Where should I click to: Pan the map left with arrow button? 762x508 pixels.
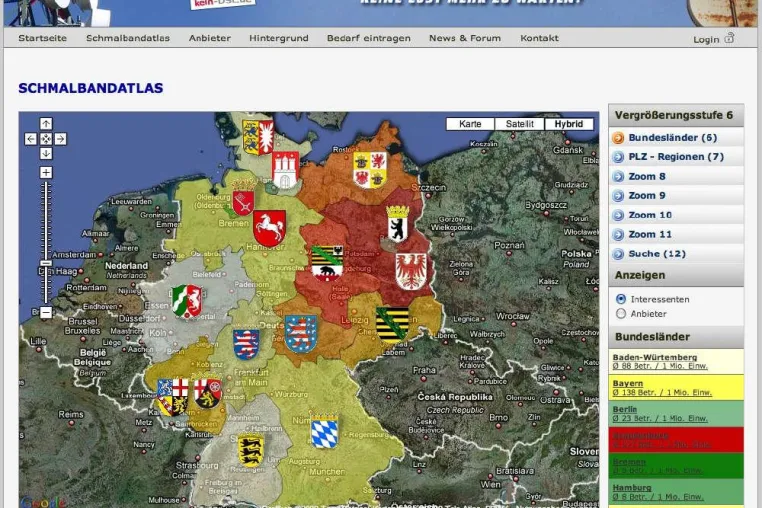31,139
